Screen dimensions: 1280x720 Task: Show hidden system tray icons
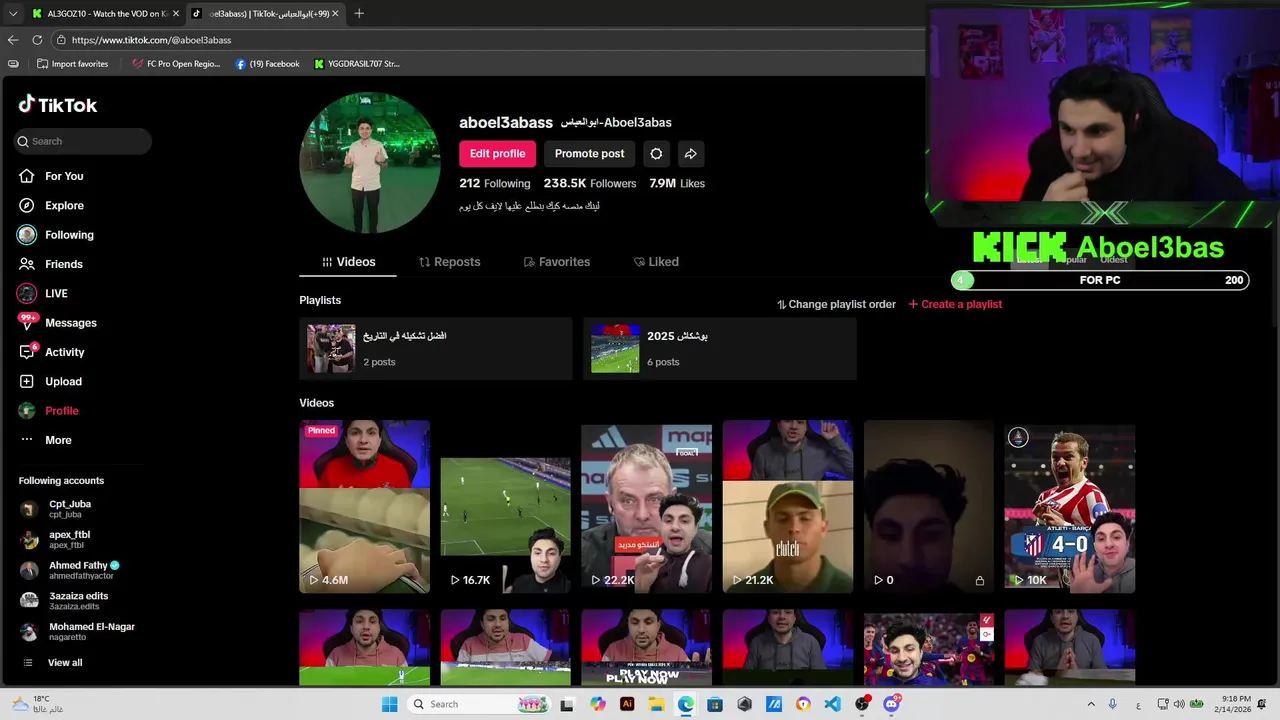point(1091,704)
